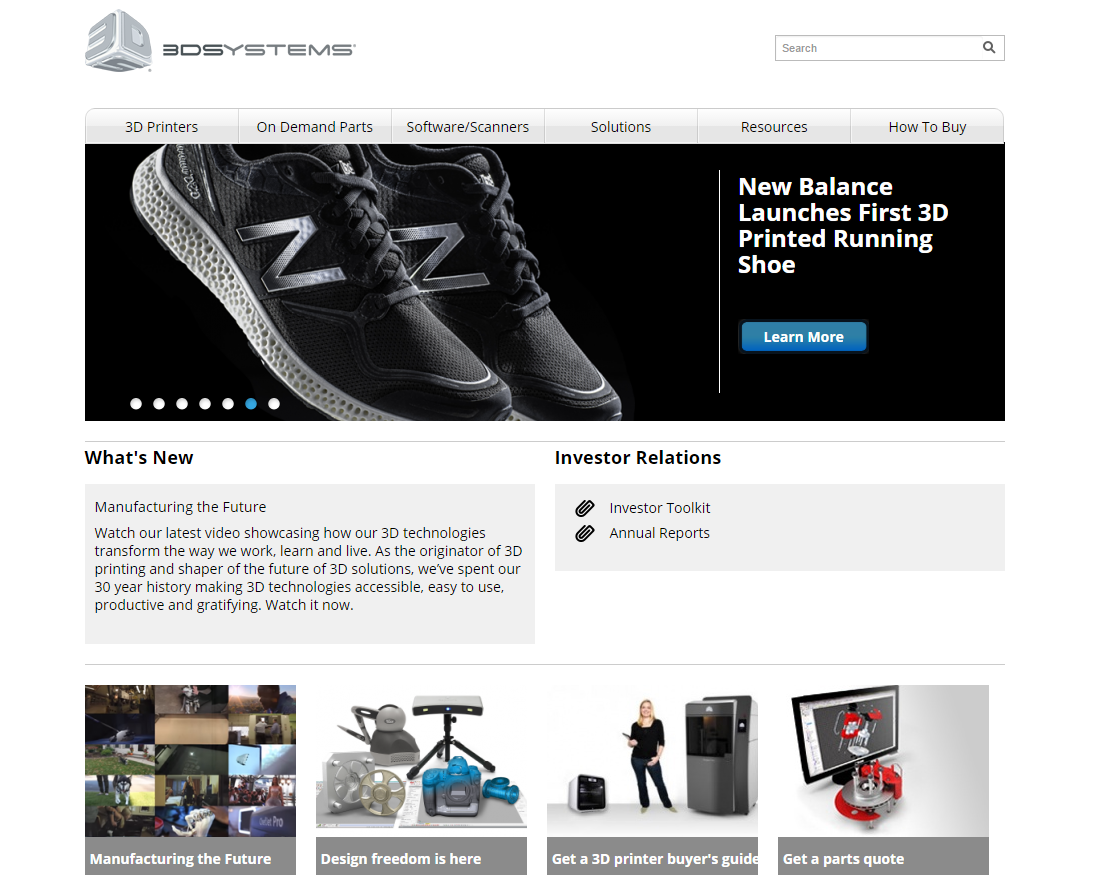Image resolution: width=1097 pixels, height=881 pixels.
Task: Select the last carousel slide dot
Action: click(274, 404)
